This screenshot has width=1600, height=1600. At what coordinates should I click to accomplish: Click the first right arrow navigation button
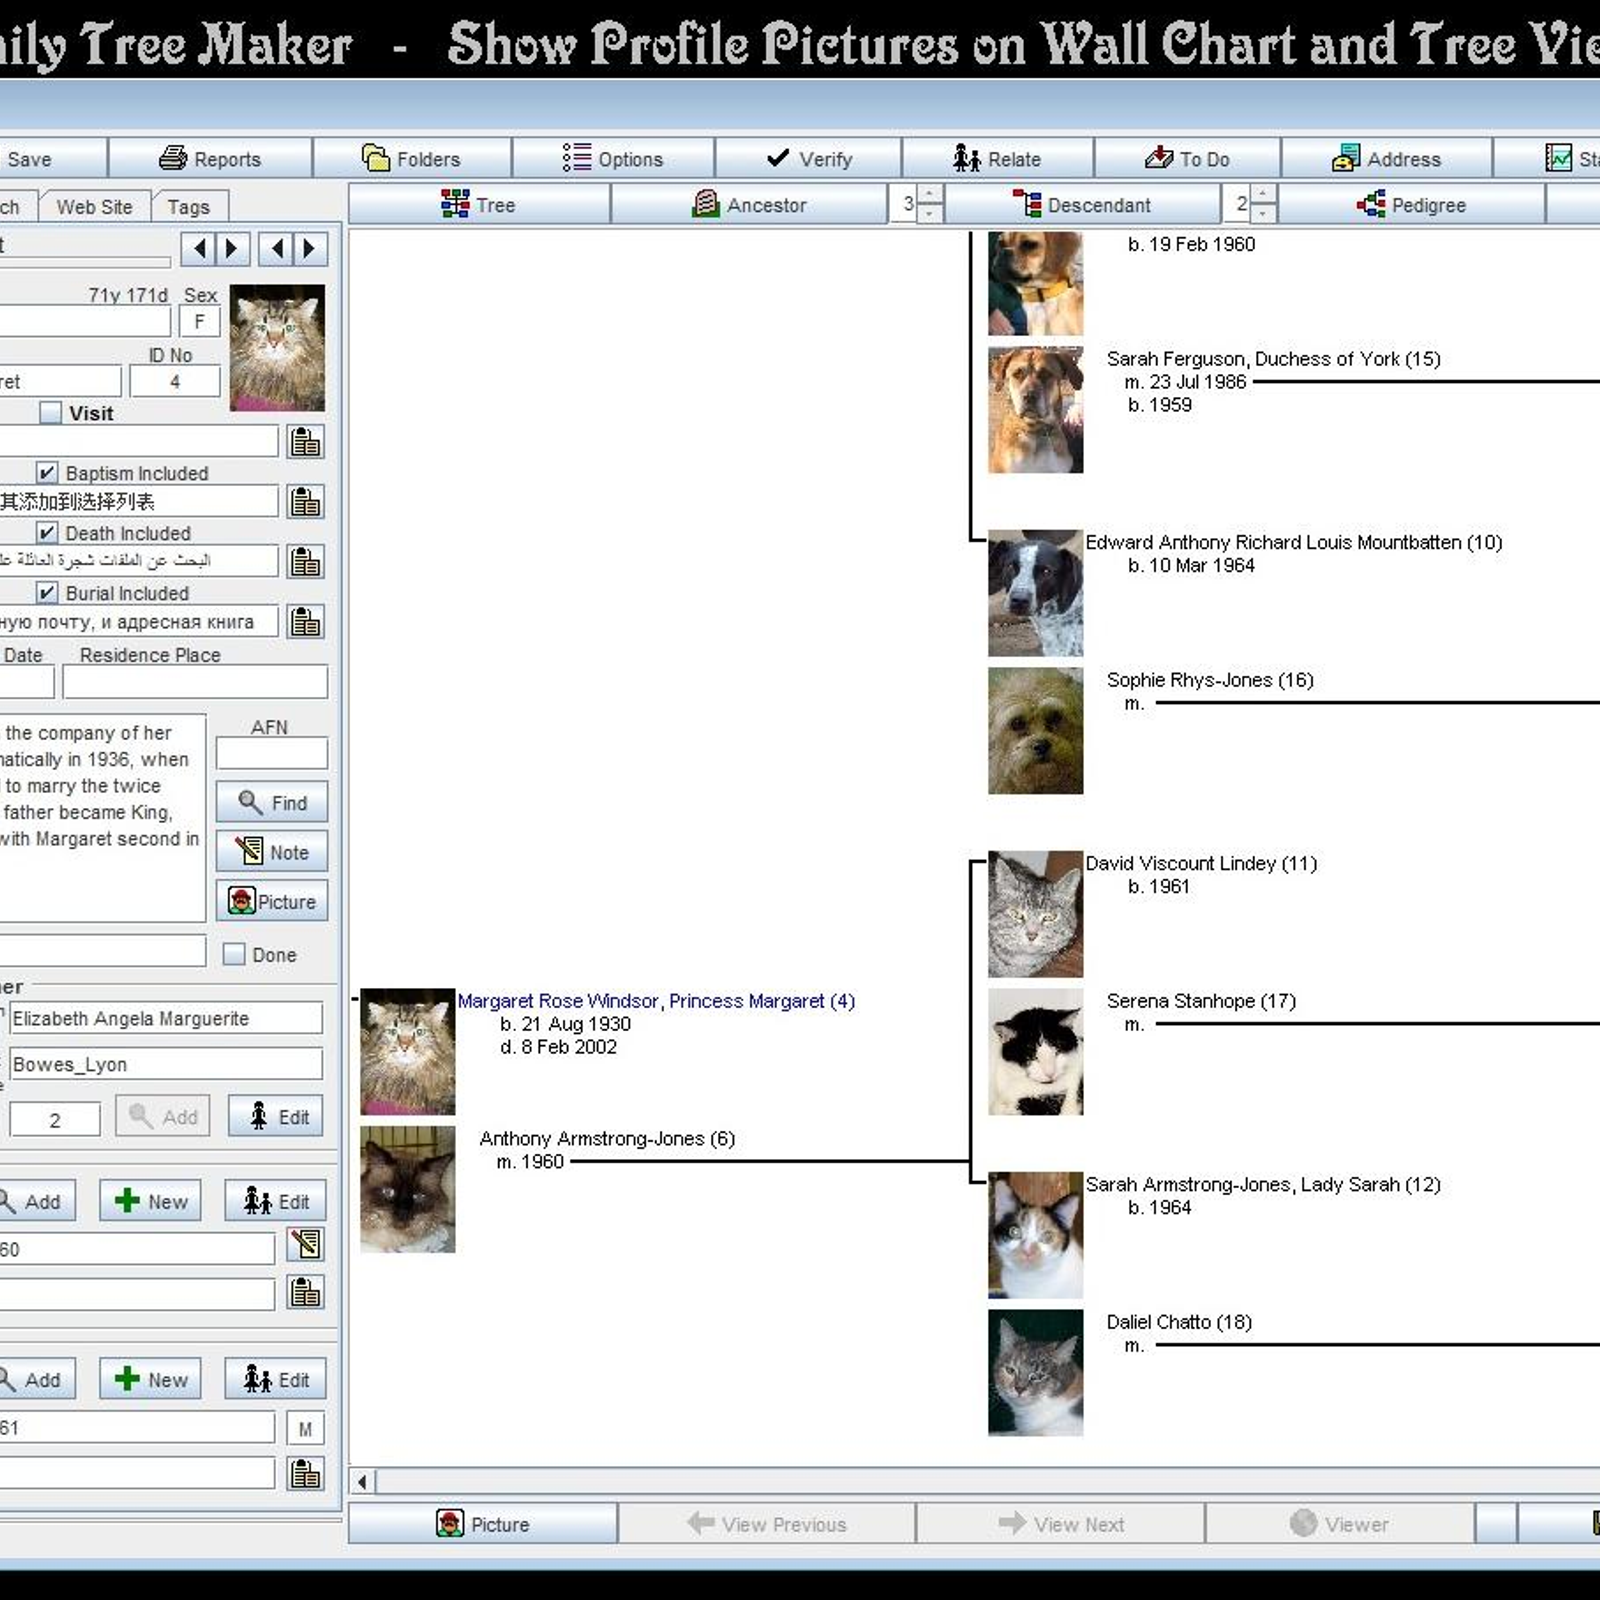pos(232,248)
